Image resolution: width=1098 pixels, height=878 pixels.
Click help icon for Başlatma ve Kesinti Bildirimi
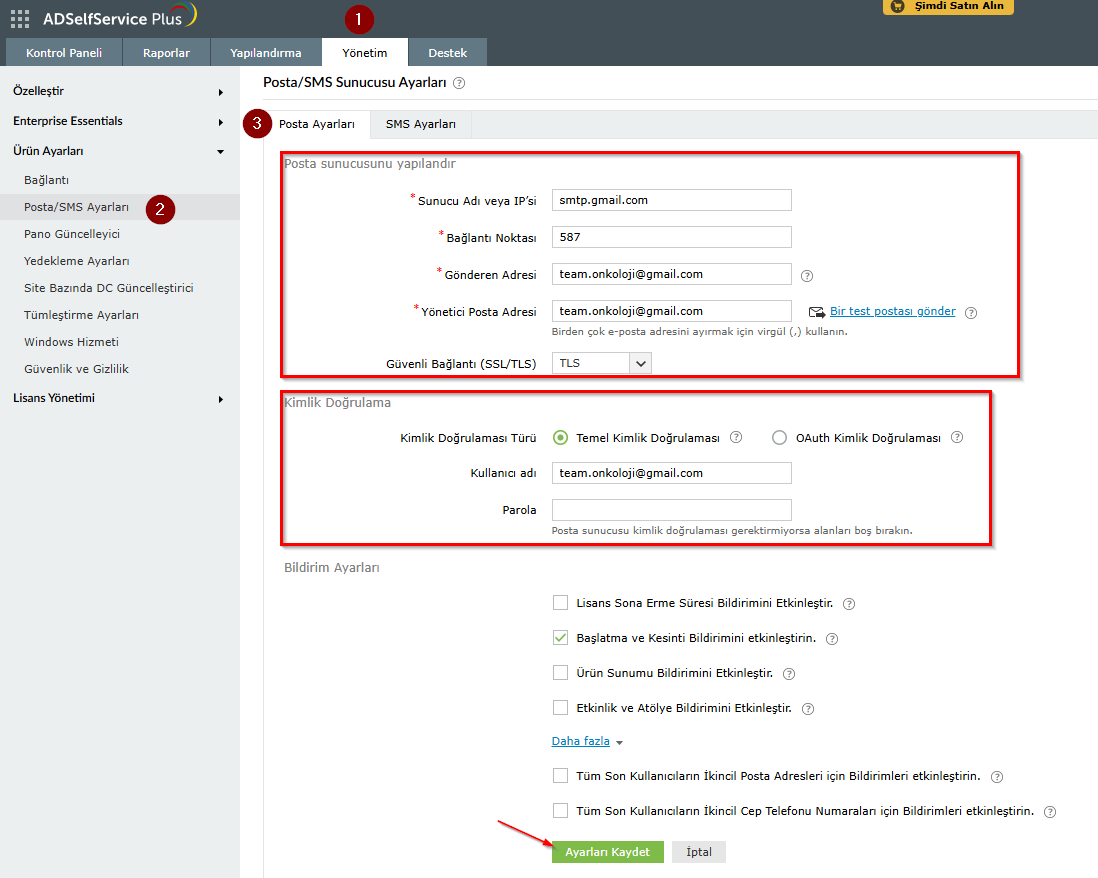tap(832, 639)
